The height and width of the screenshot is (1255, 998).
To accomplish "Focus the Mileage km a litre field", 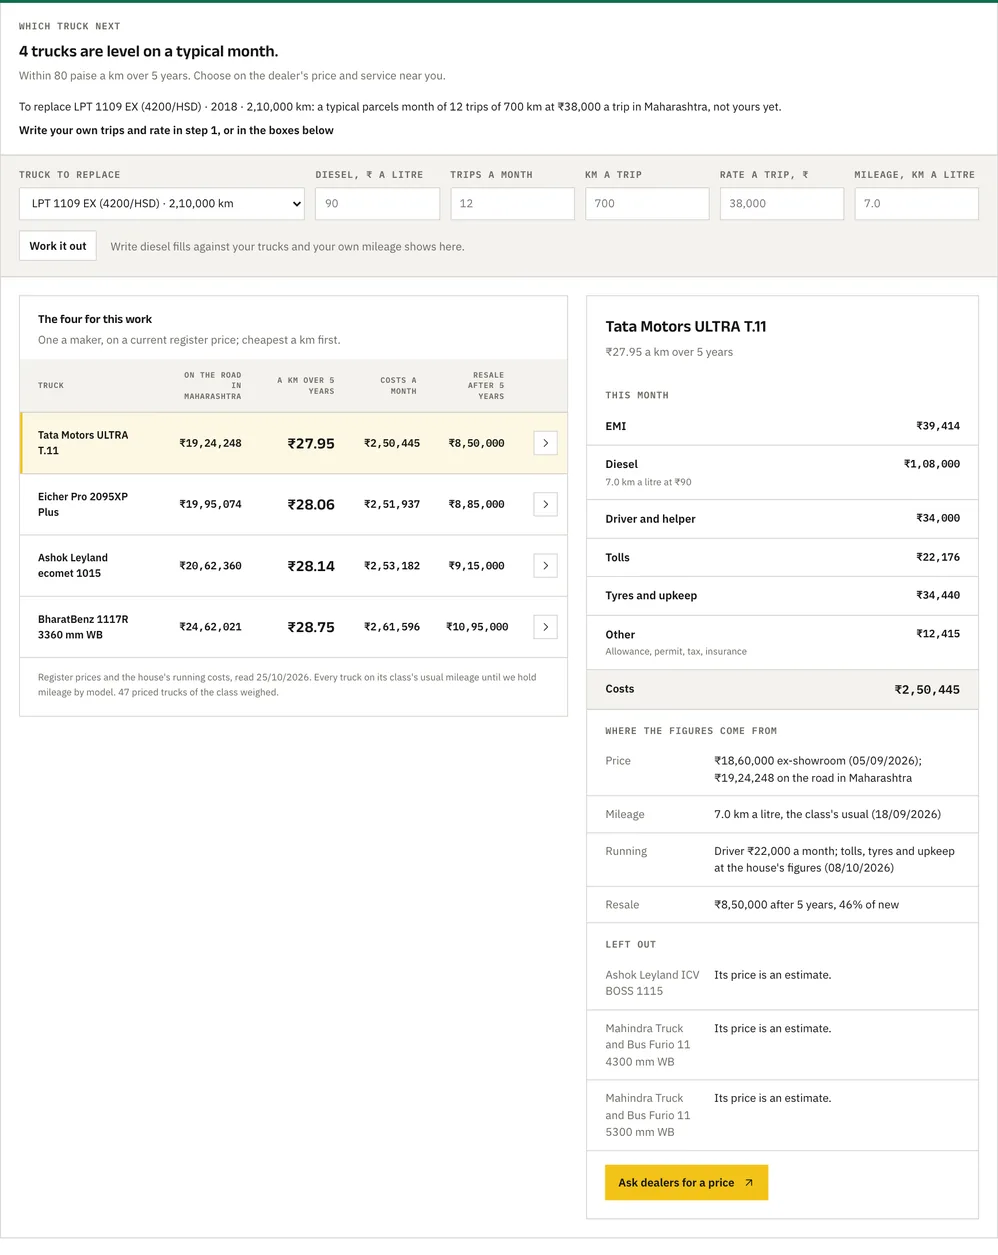I will pos(916,204).
